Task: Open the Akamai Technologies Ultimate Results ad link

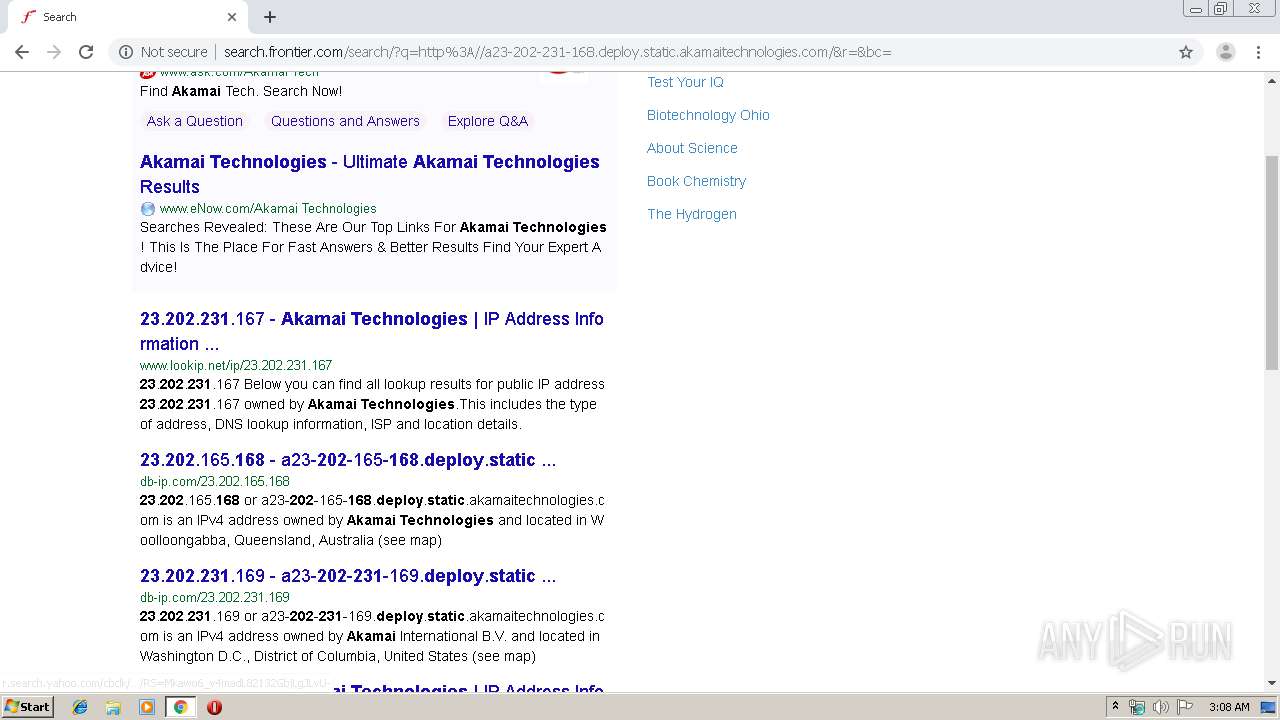Action: point(370,174)
